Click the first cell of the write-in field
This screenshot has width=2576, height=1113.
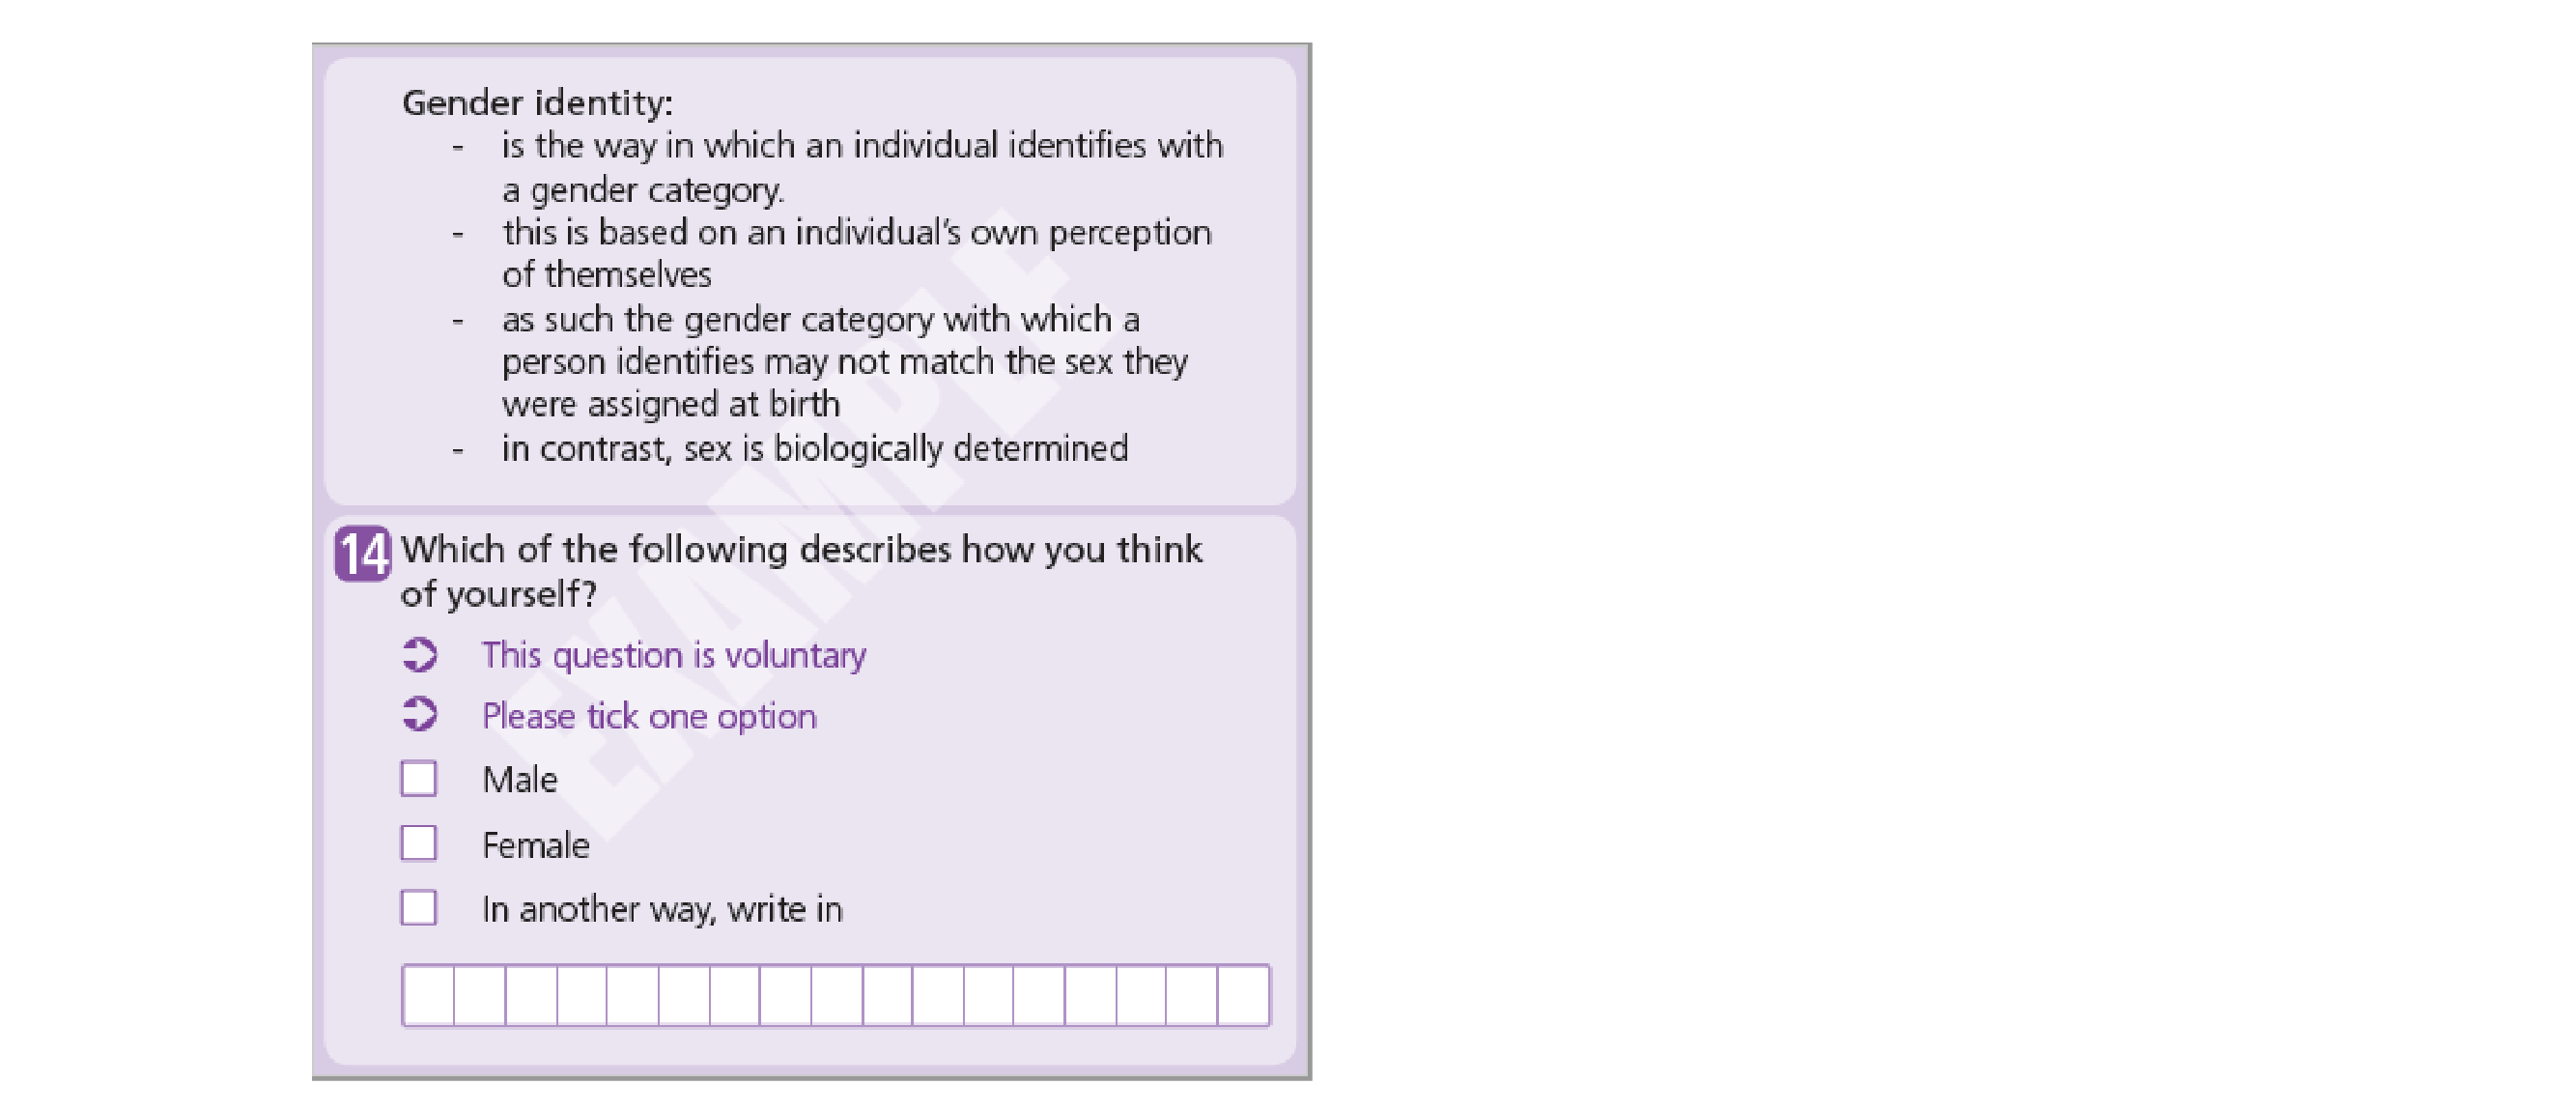(428, 995)
